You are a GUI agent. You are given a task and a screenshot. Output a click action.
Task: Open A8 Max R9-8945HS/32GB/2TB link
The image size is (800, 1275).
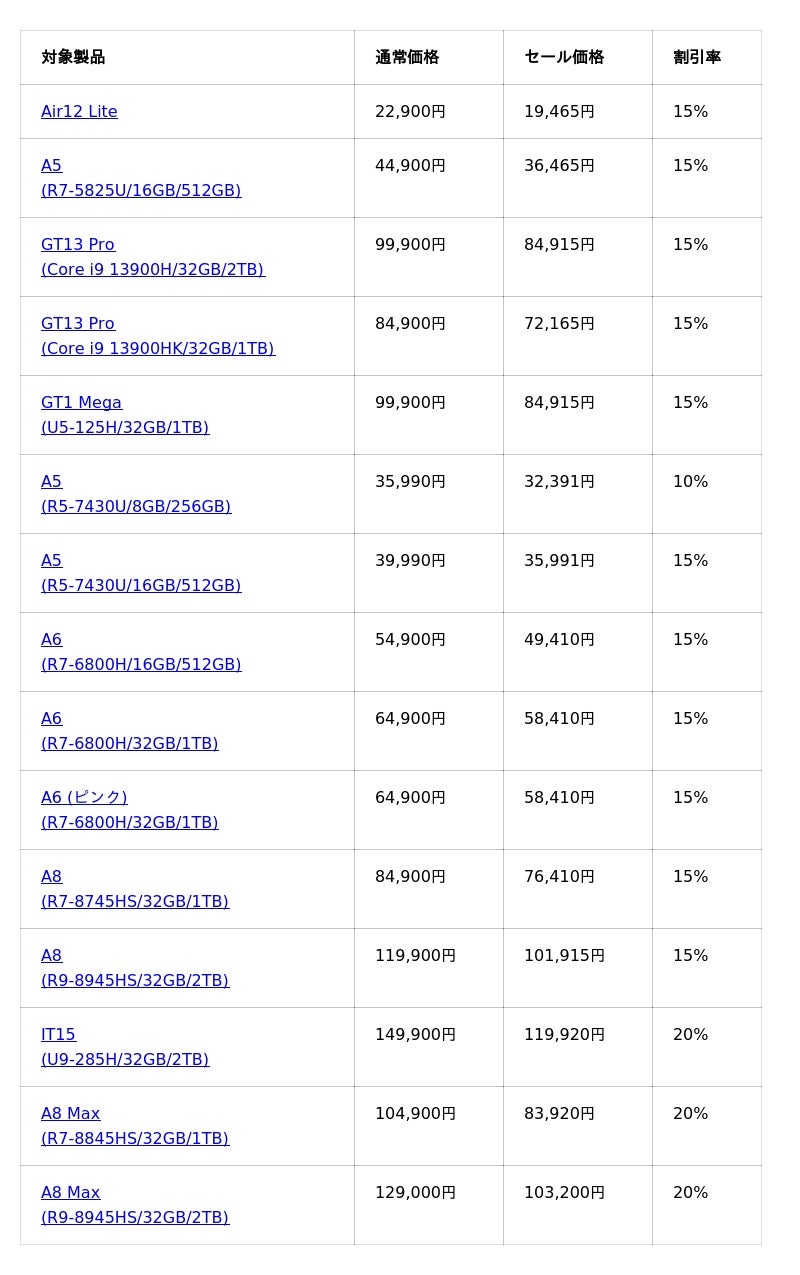pyautogui.click(x=134, y=1217)
